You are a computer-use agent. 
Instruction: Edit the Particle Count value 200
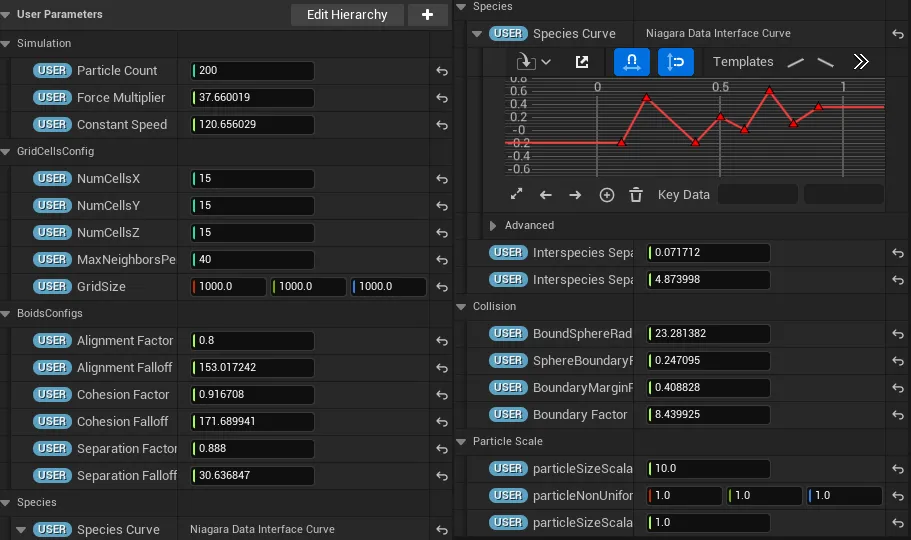click(253, 70)
